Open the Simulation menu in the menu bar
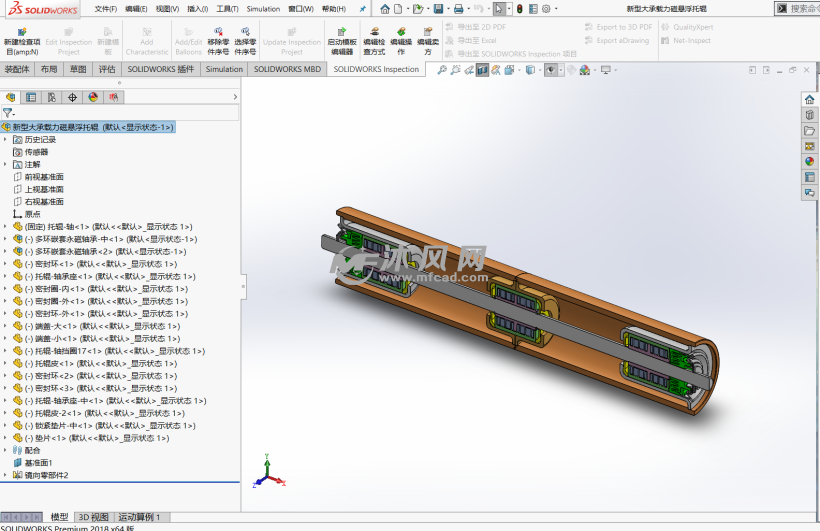This screenshot has width=820, height=531. 263,9
